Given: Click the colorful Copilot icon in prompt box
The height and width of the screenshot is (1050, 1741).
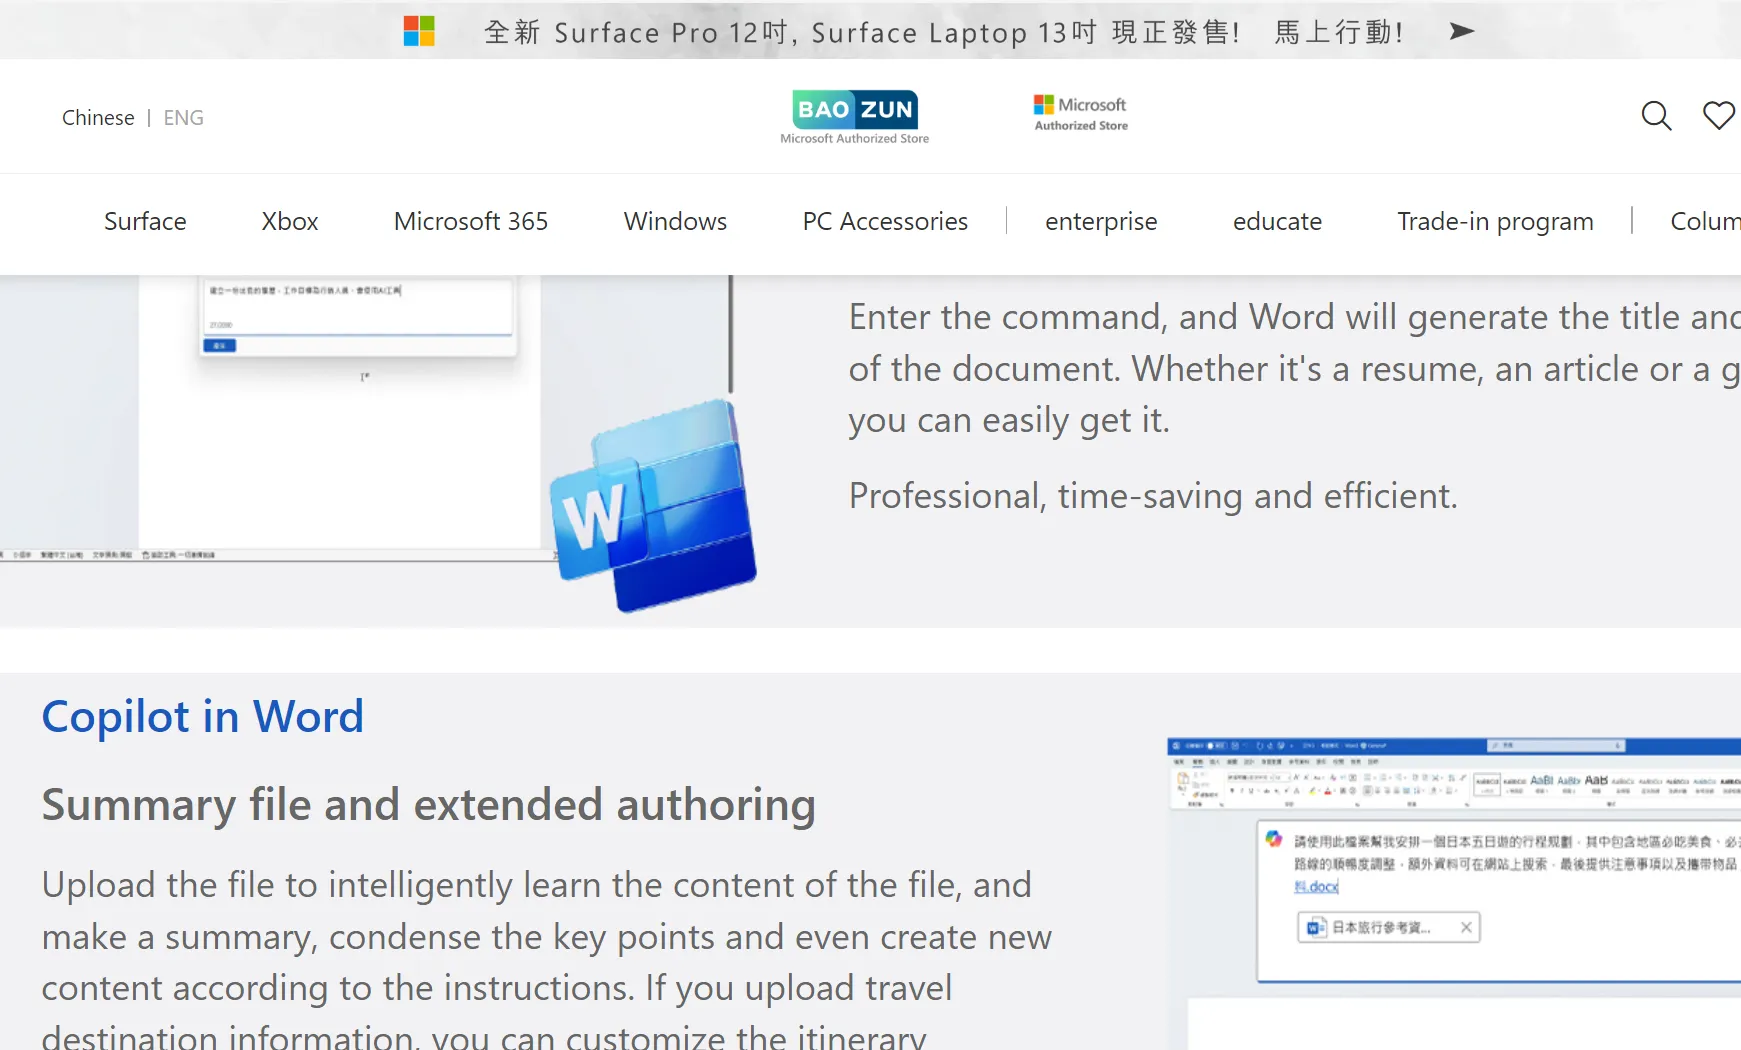Looking at the screenshot, I should tap(1274, 839).
